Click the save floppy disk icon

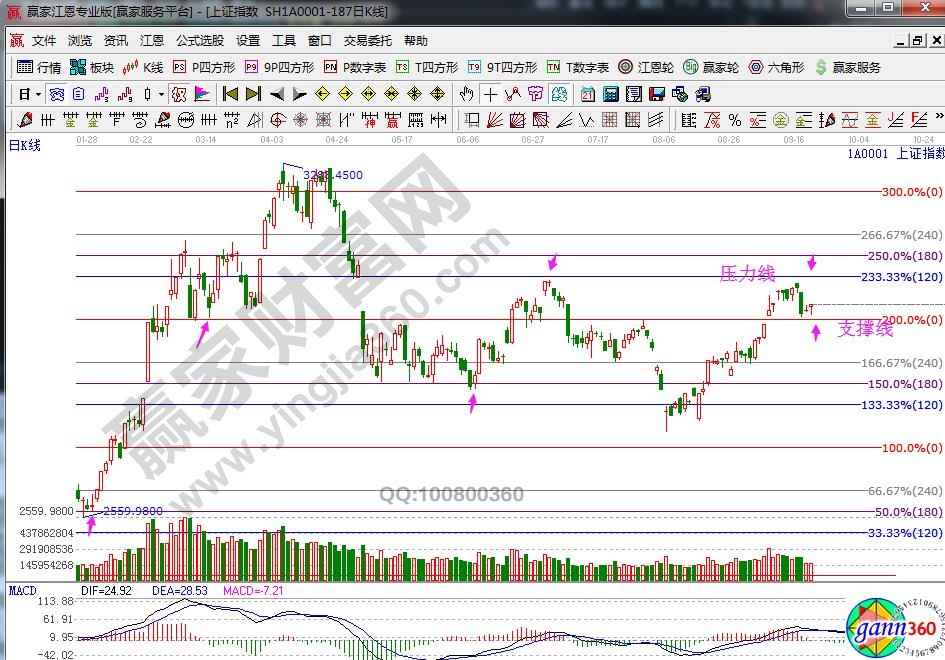[657, 94]
